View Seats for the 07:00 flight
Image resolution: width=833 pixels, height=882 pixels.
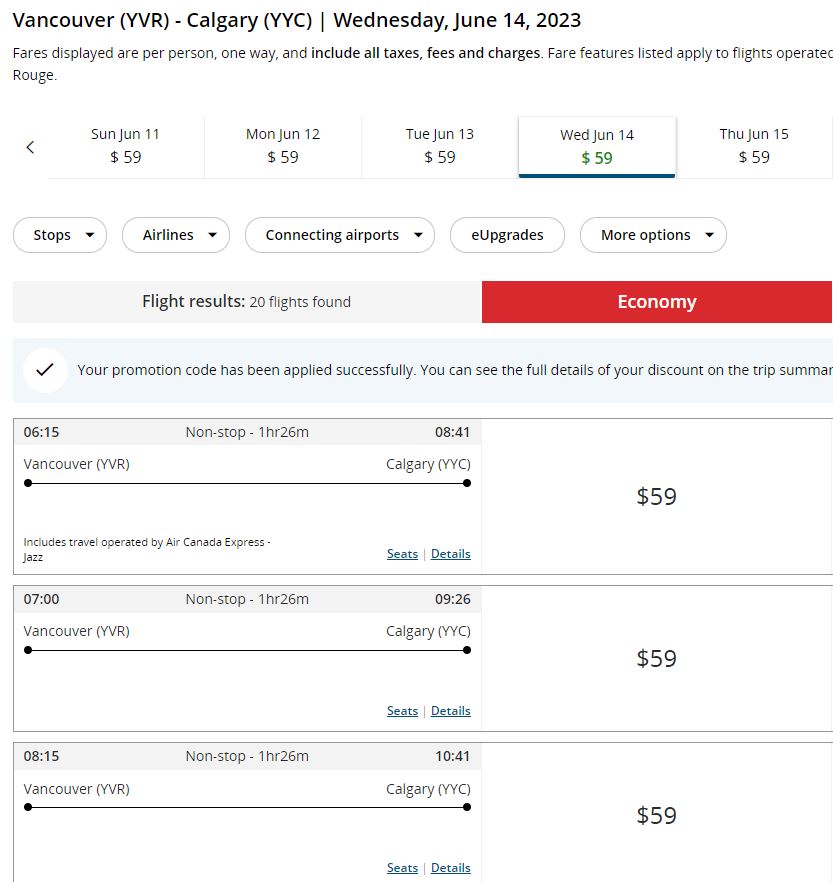click(x=402, y=711)
